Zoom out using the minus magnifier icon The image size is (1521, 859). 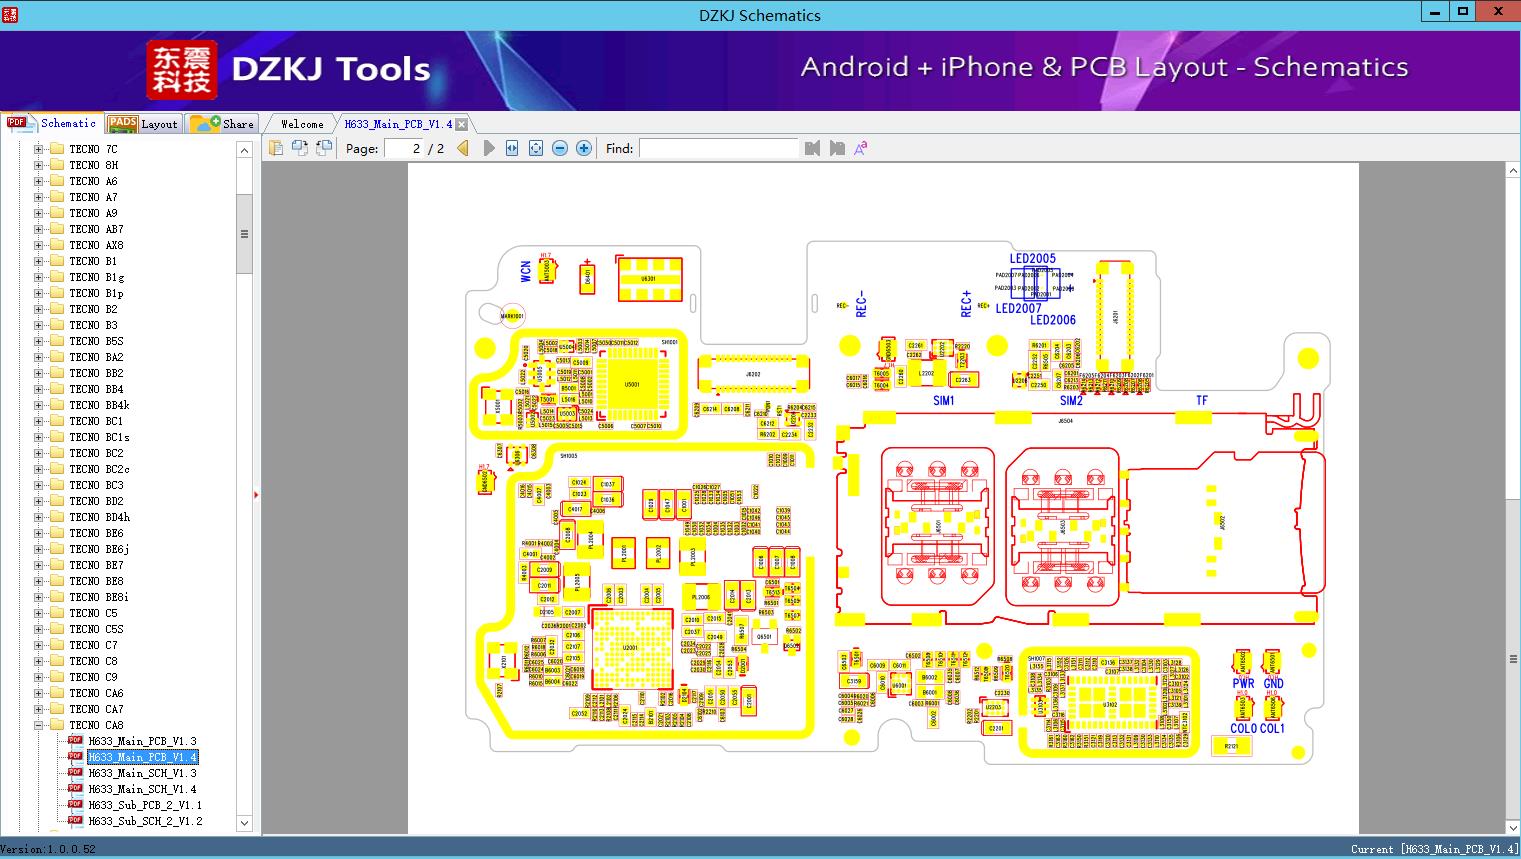[560, 148]
